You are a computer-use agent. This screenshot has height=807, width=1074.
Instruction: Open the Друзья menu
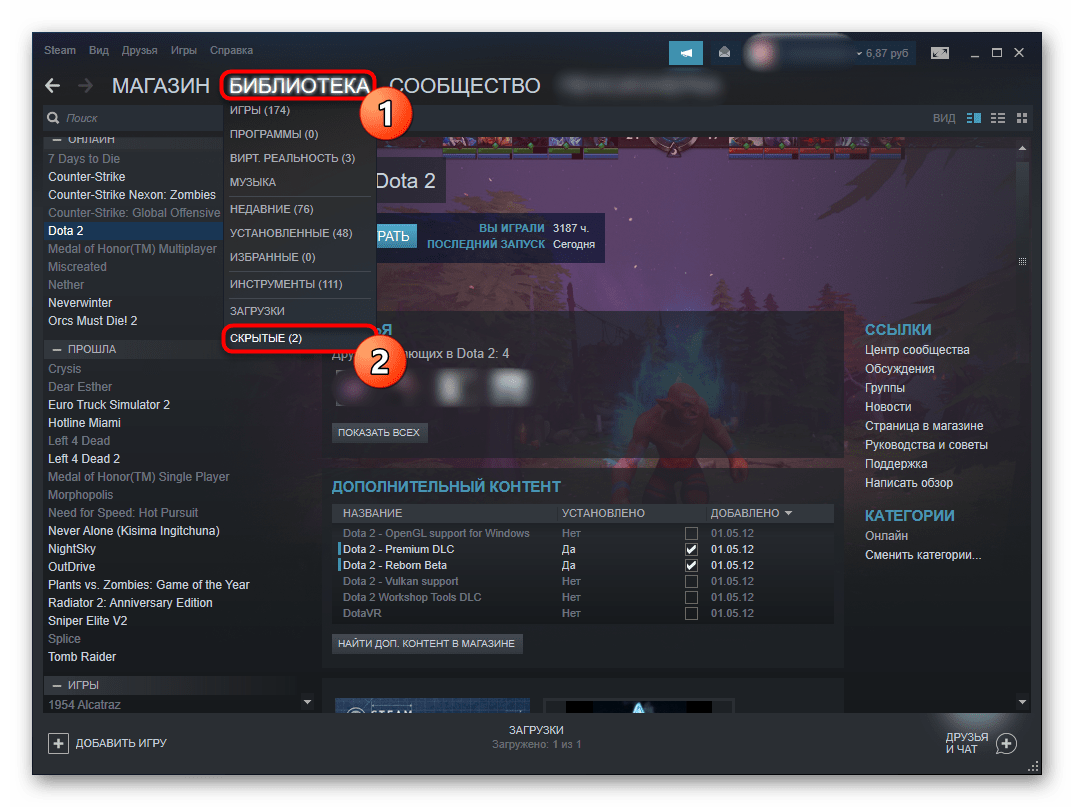[x=140, y=50]
